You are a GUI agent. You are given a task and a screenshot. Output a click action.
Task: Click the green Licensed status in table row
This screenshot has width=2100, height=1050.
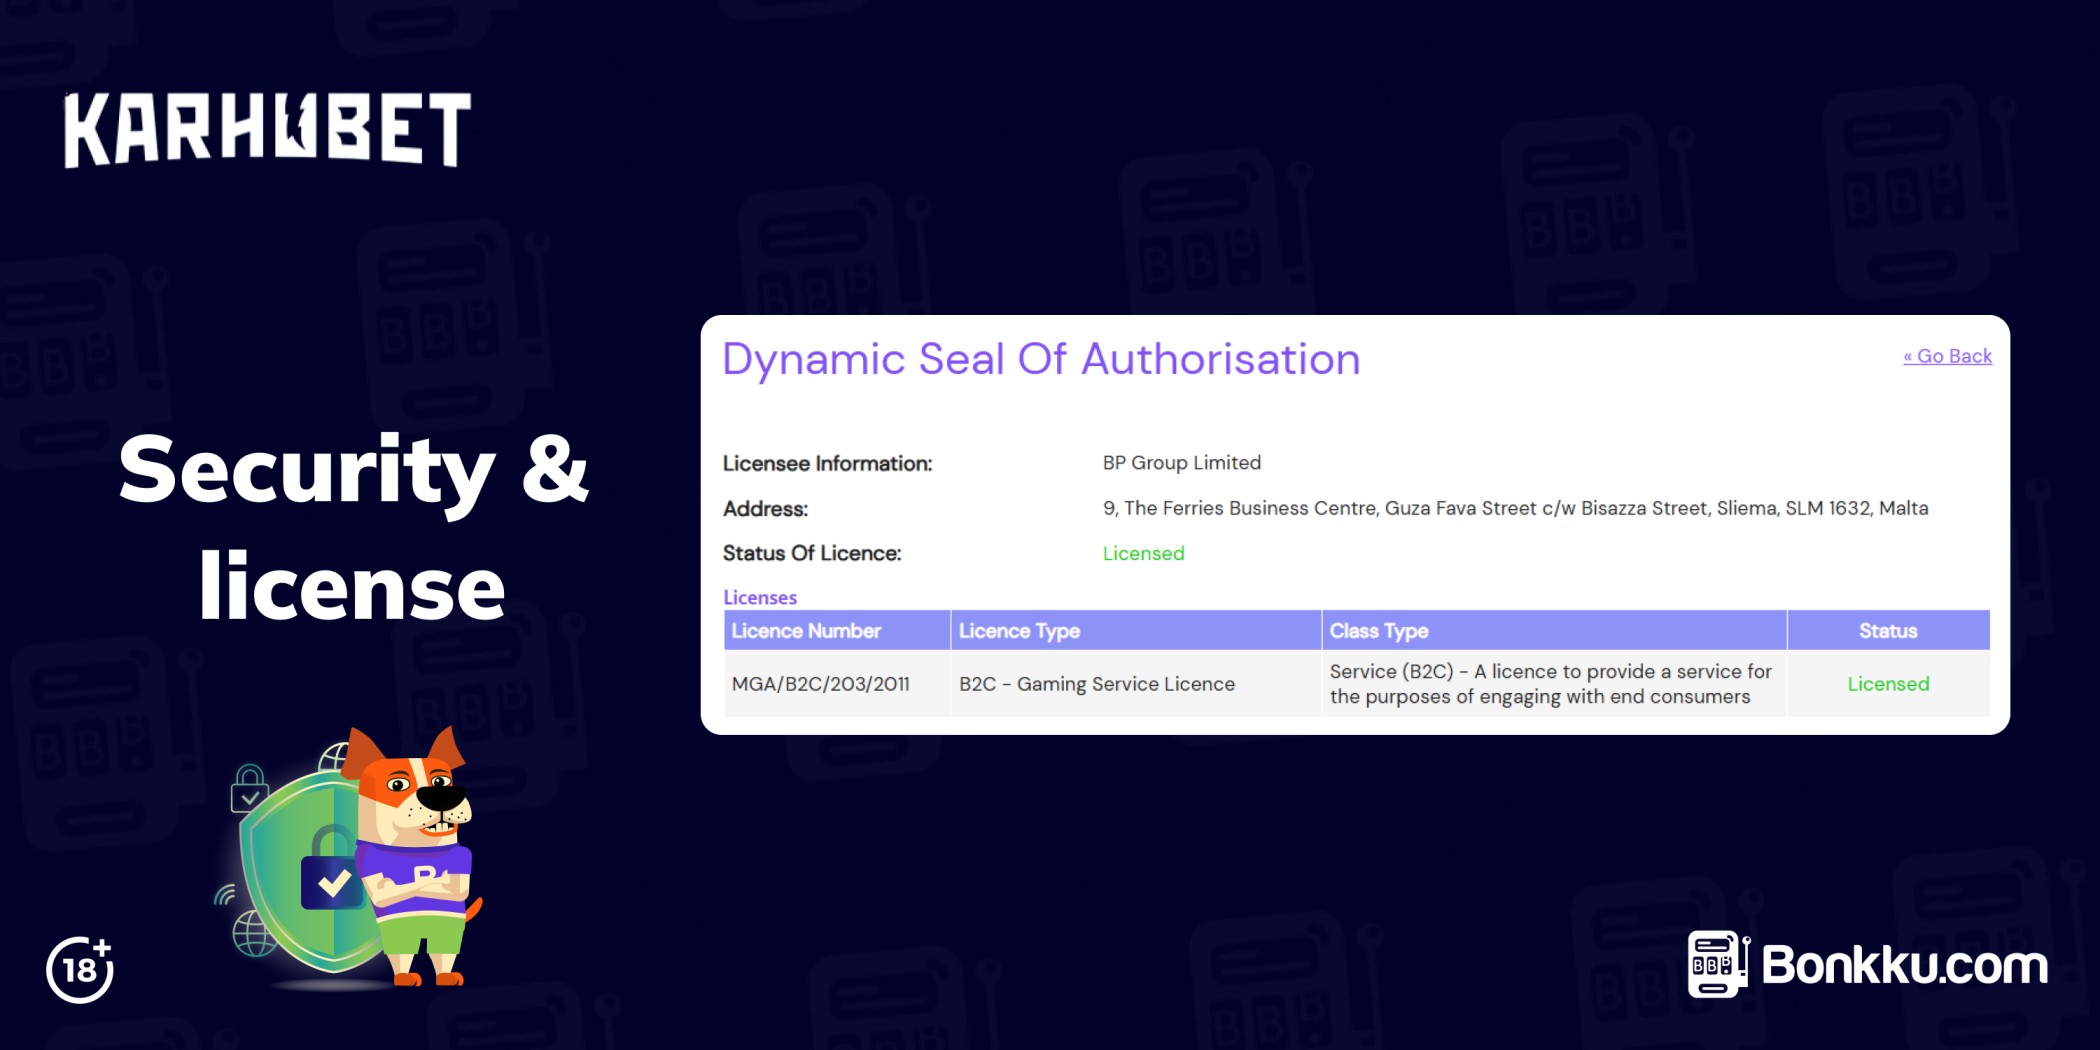tap(1887, 684)
